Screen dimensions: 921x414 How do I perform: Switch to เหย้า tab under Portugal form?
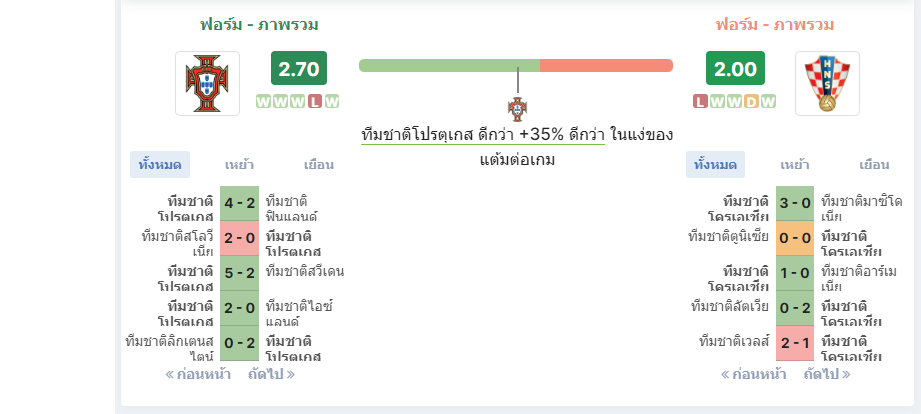point(239,164)
